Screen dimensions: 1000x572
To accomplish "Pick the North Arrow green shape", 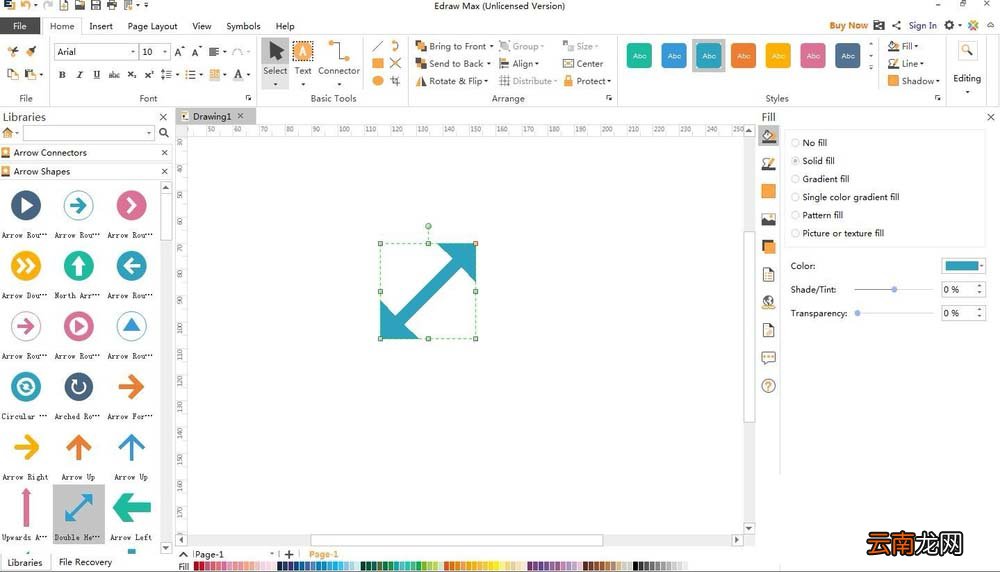I will click(78, 266).
